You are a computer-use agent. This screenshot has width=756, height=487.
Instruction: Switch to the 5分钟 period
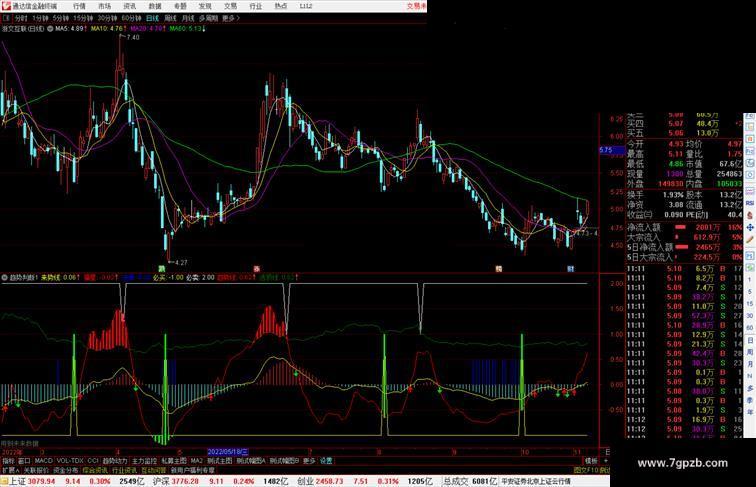coord(61,18)
